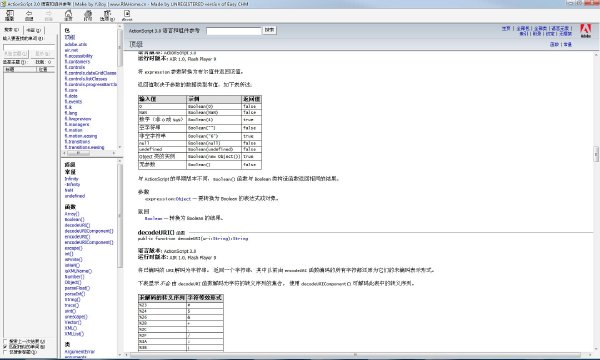Click the Forward arrow toolbar icon
600x360 pixels.
click(x=49, y=15)
